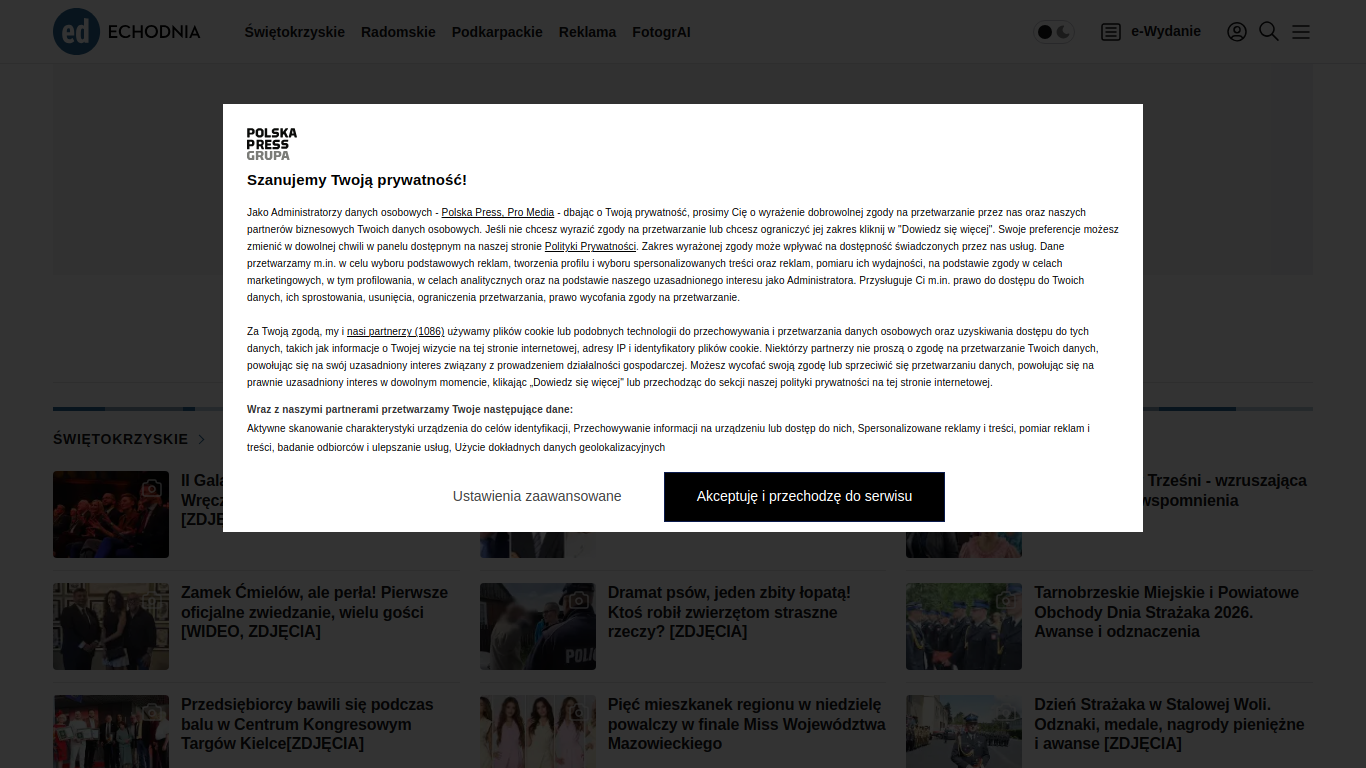Click 'Wraz z naszymi partnerami' bold text
The width and height of the screenshot is (1366, 768).
(410, 409)
